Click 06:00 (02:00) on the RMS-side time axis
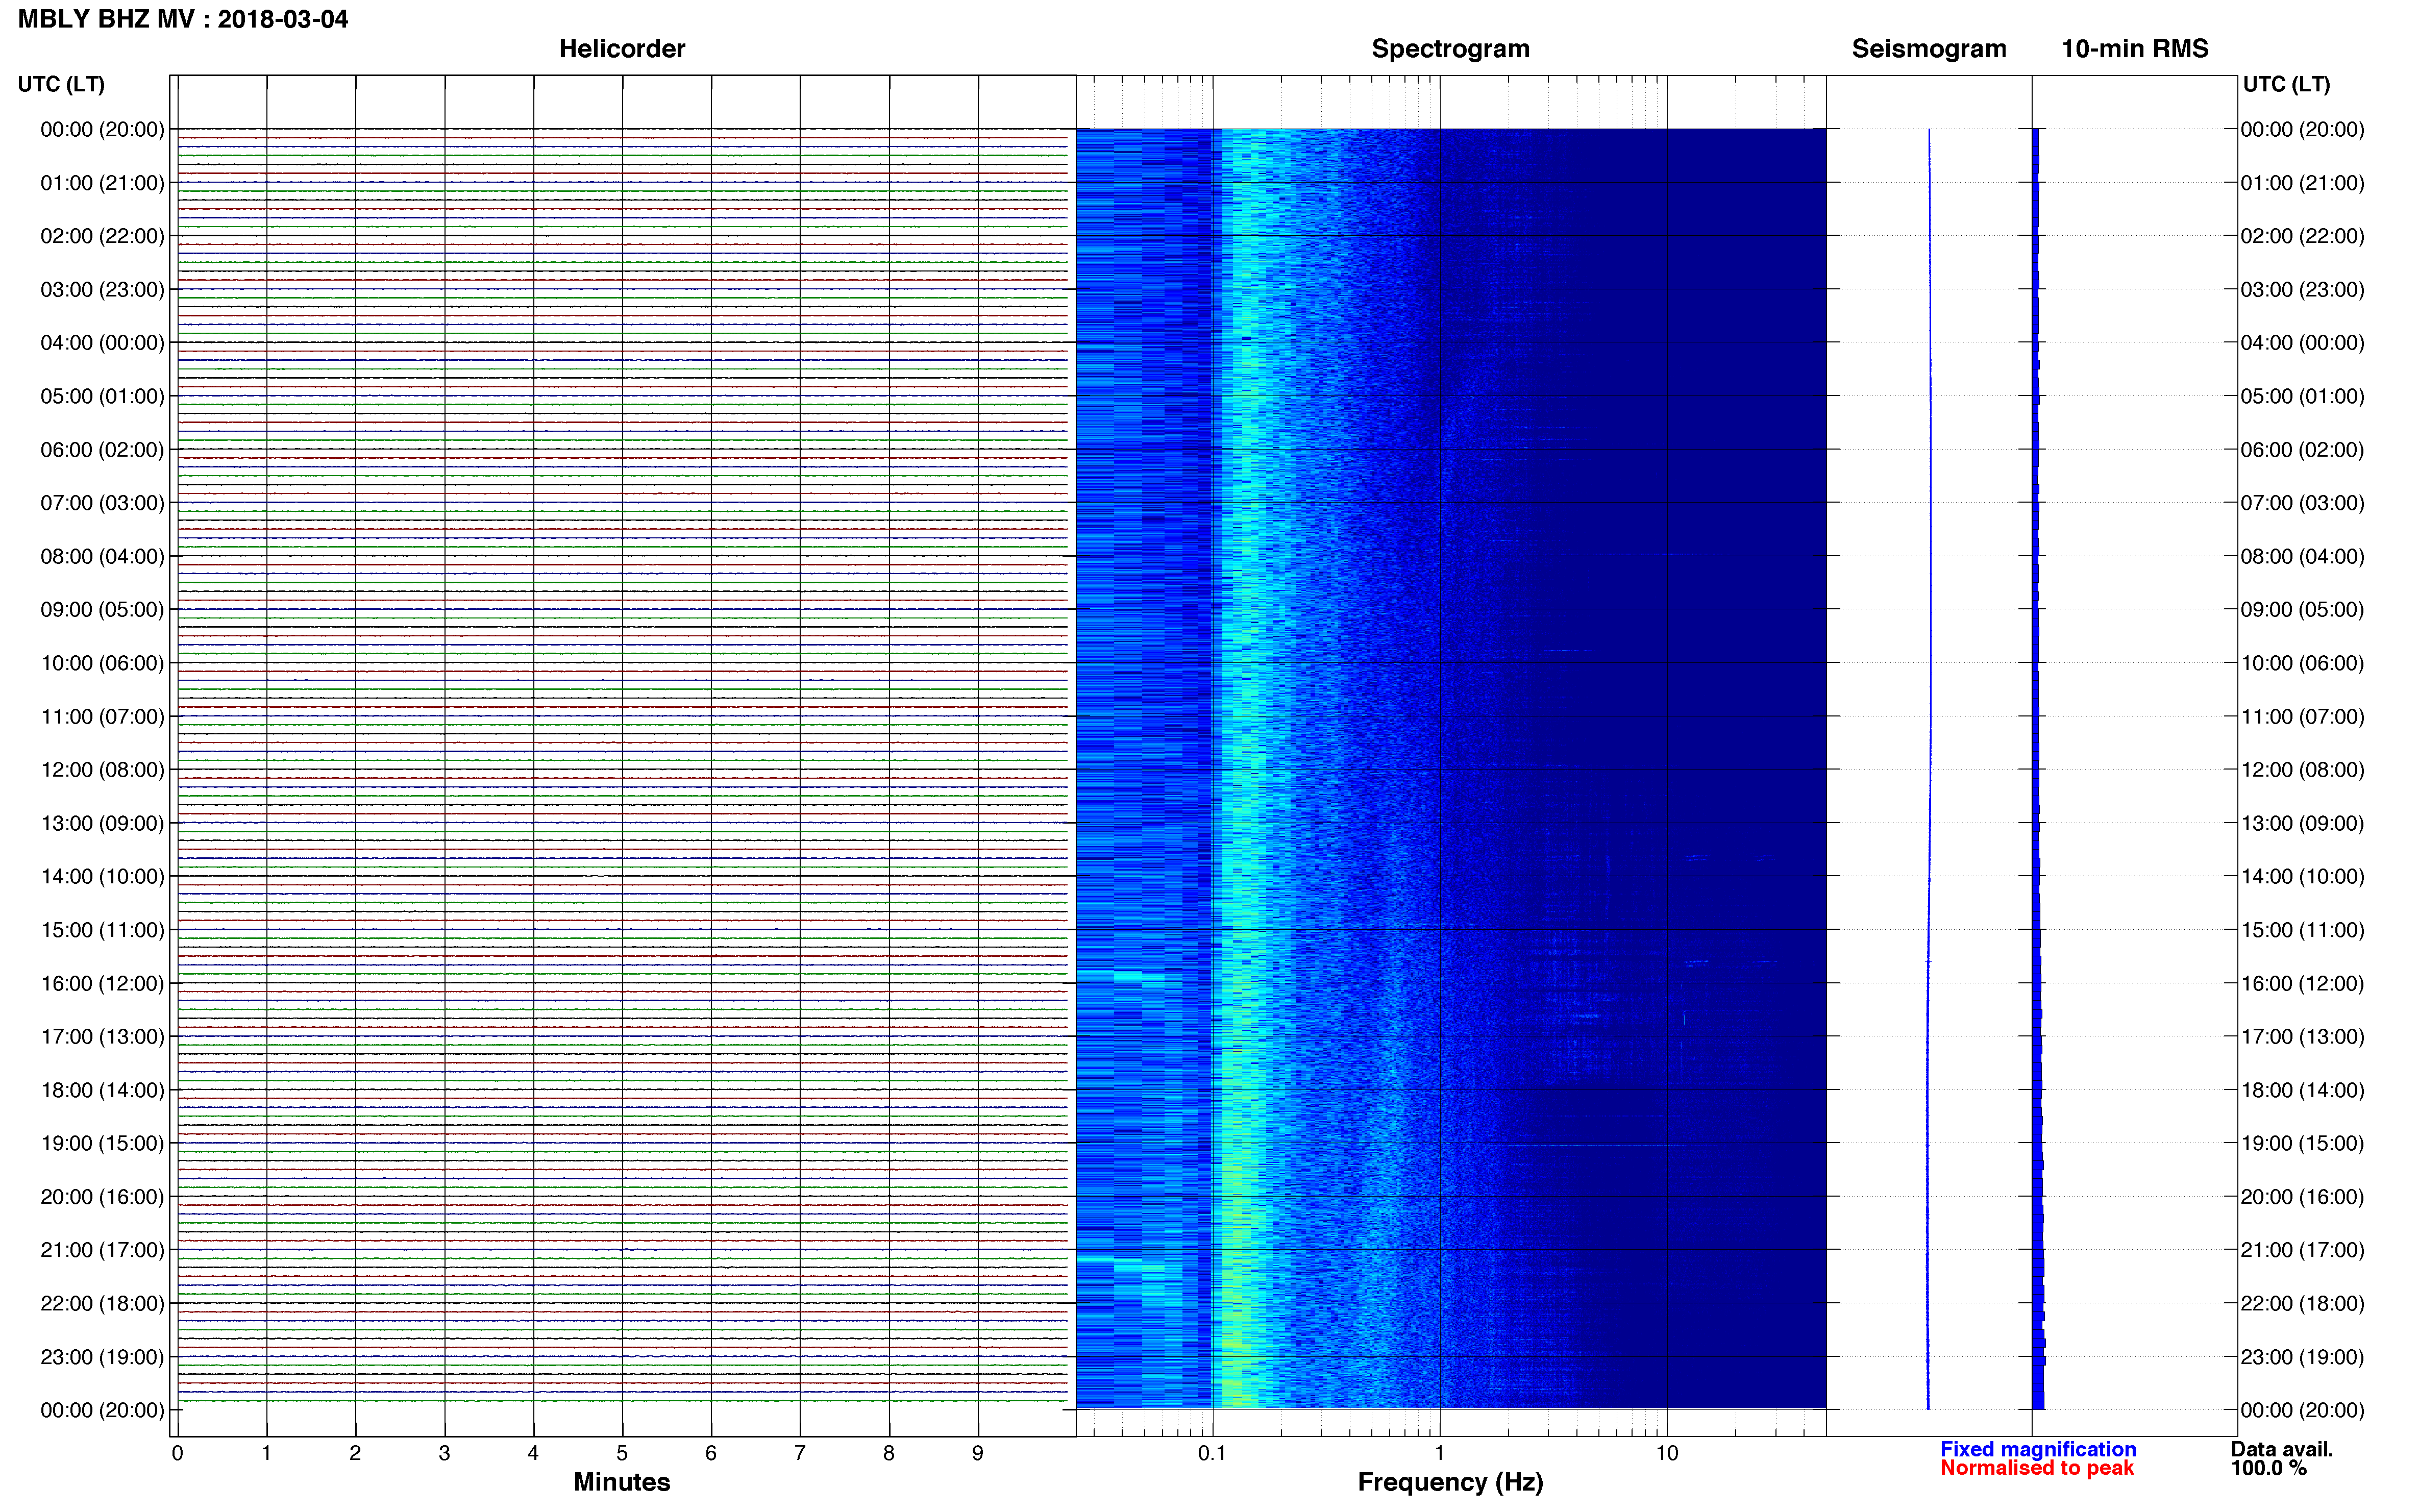This screenshot has width=2419, height=1512. coord(2302,450)
